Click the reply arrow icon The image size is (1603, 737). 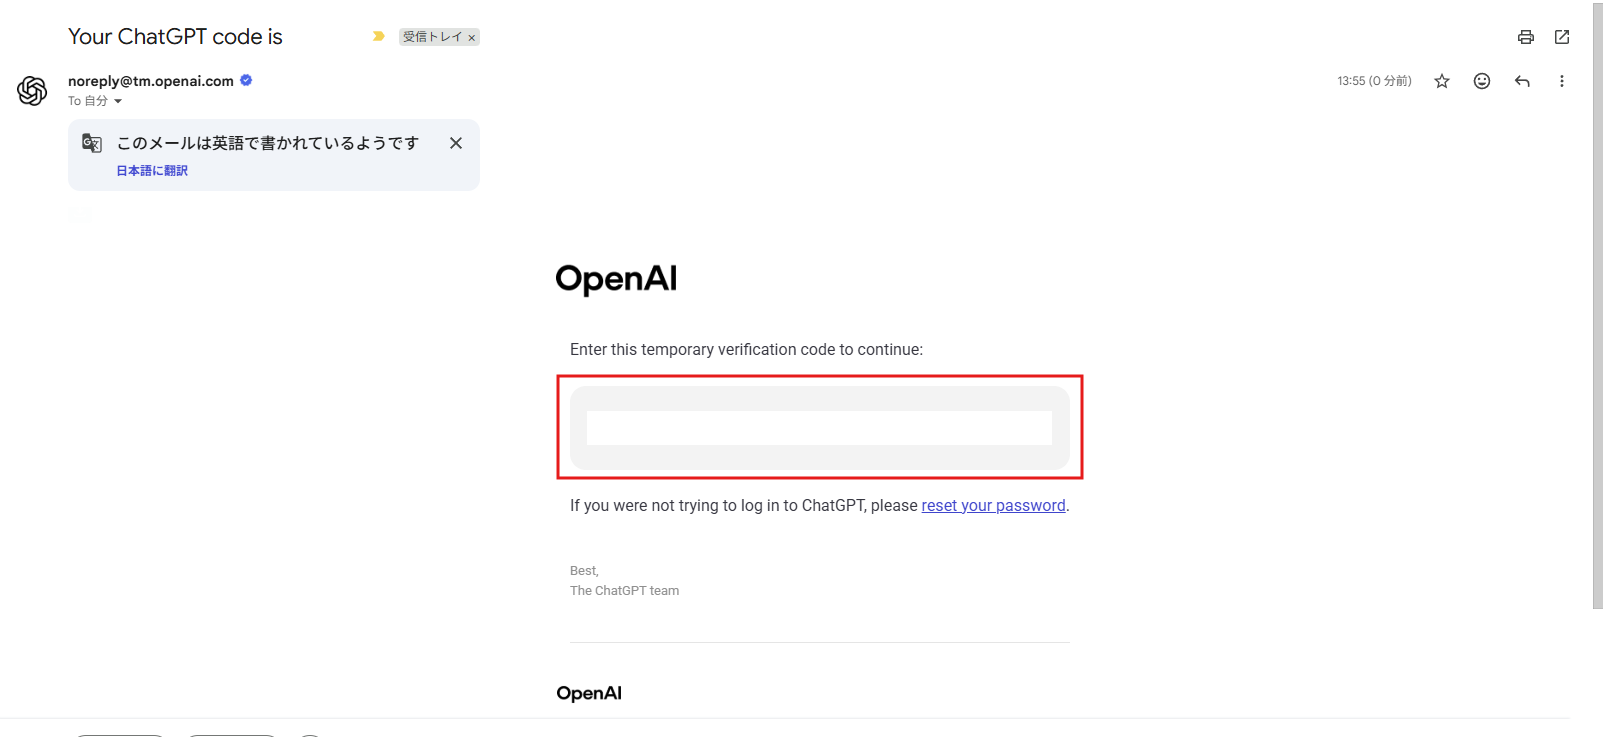(x=1522, y=81)
